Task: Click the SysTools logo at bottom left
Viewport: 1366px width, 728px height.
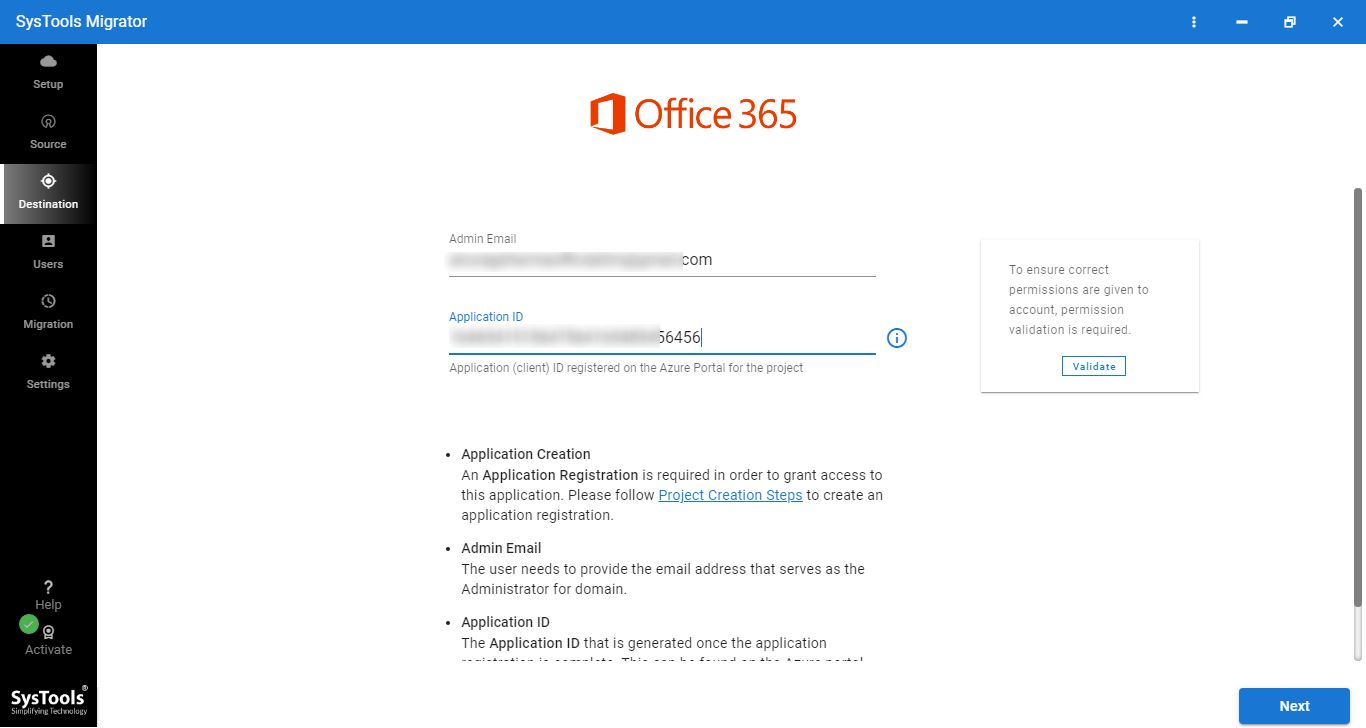Action: 48,700
